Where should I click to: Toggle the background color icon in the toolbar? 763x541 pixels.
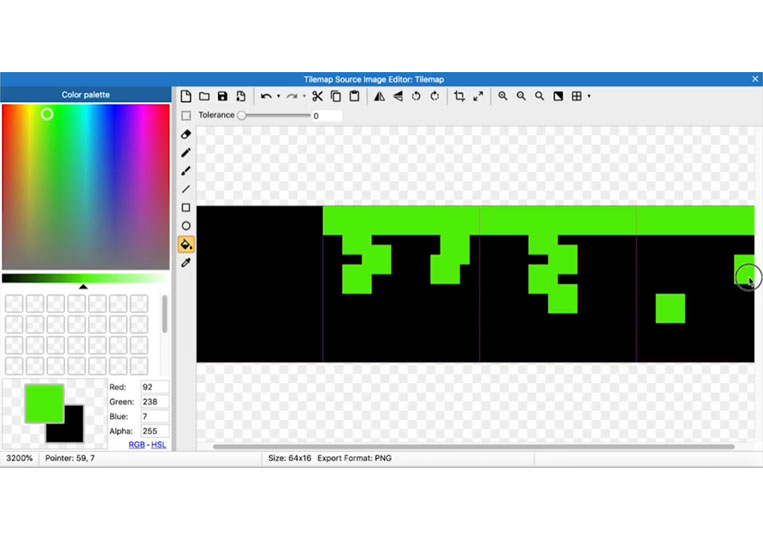[558, 96]
